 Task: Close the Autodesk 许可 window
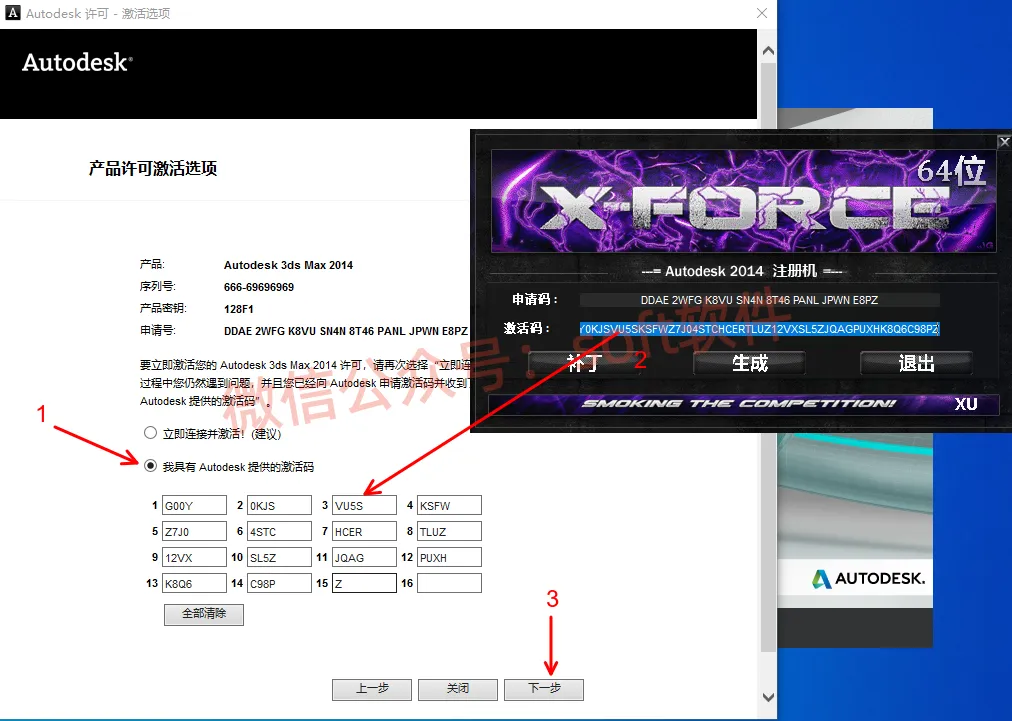(762, 13)
